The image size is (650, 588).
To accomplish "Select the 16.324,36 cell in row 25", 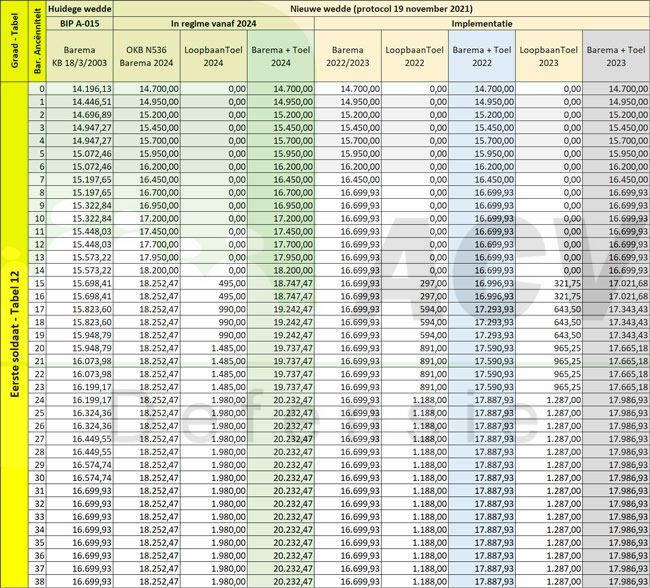I will point(80,413).
